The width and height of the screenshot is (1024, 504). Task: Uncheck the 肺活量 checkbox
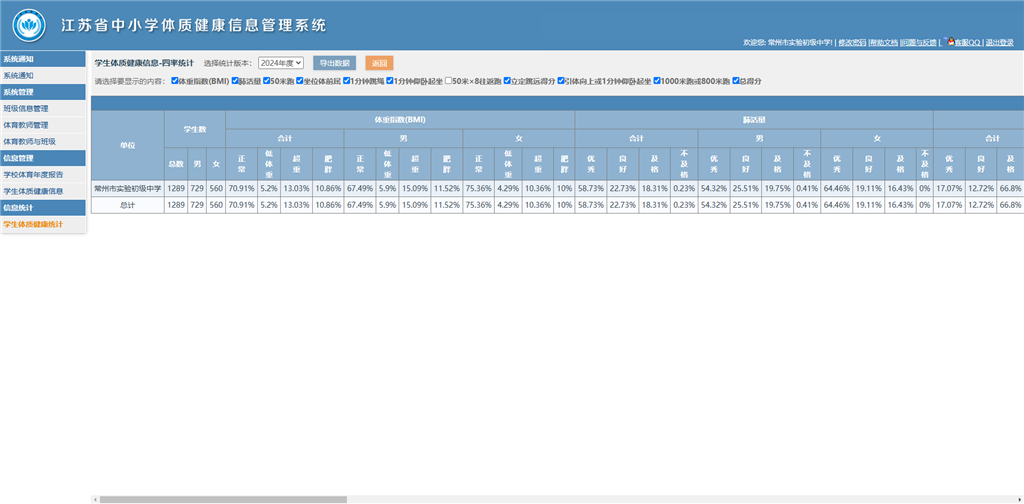coord(235,80)
